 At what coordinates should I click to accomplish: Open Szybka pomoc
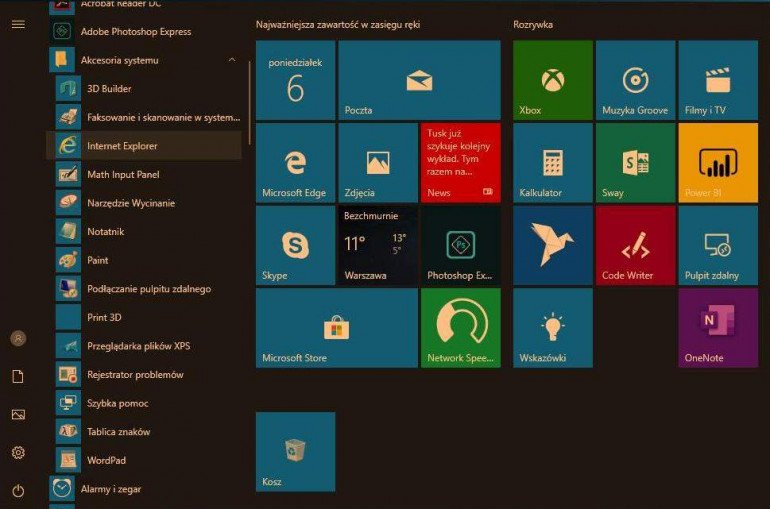tap(145, 403)
